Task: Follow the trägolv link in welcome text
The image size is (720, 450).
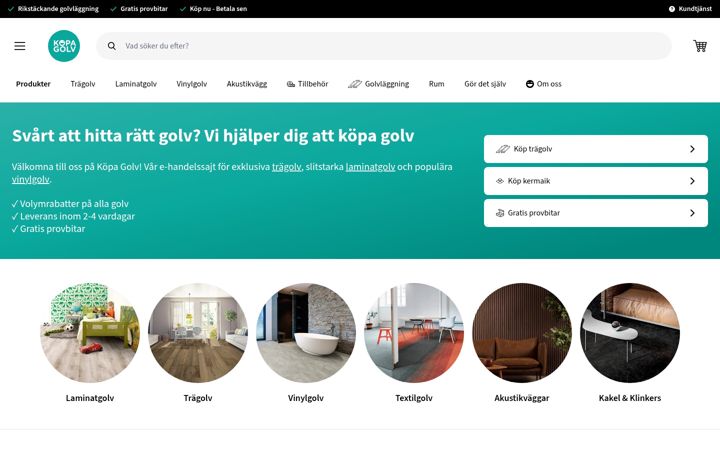Action: click(x=287, y=167)
